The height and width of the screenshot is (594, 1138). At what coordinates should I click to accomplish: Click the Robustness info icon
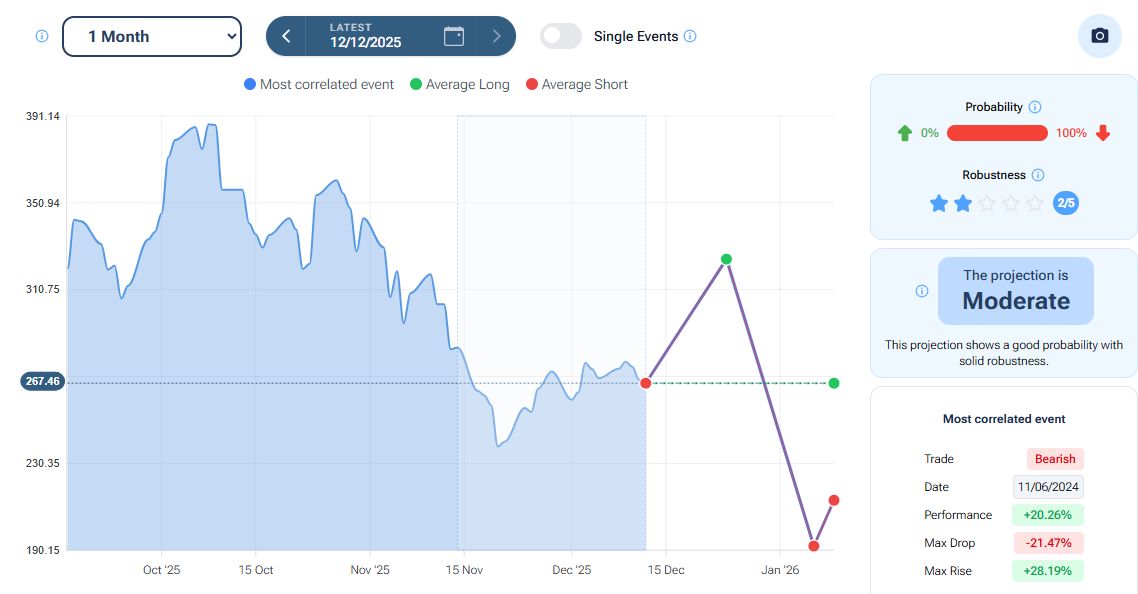point(1038,175)
